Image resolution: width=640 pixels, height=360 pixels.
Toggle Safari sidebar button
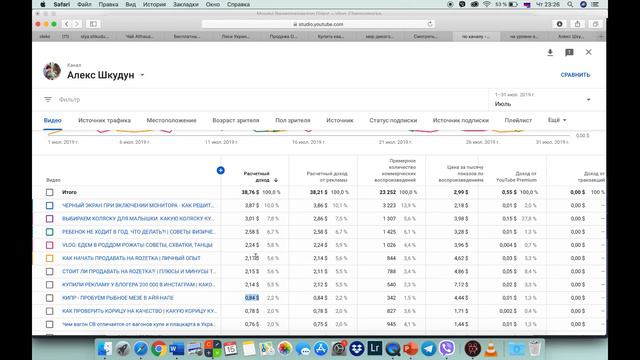coord(93,24)
